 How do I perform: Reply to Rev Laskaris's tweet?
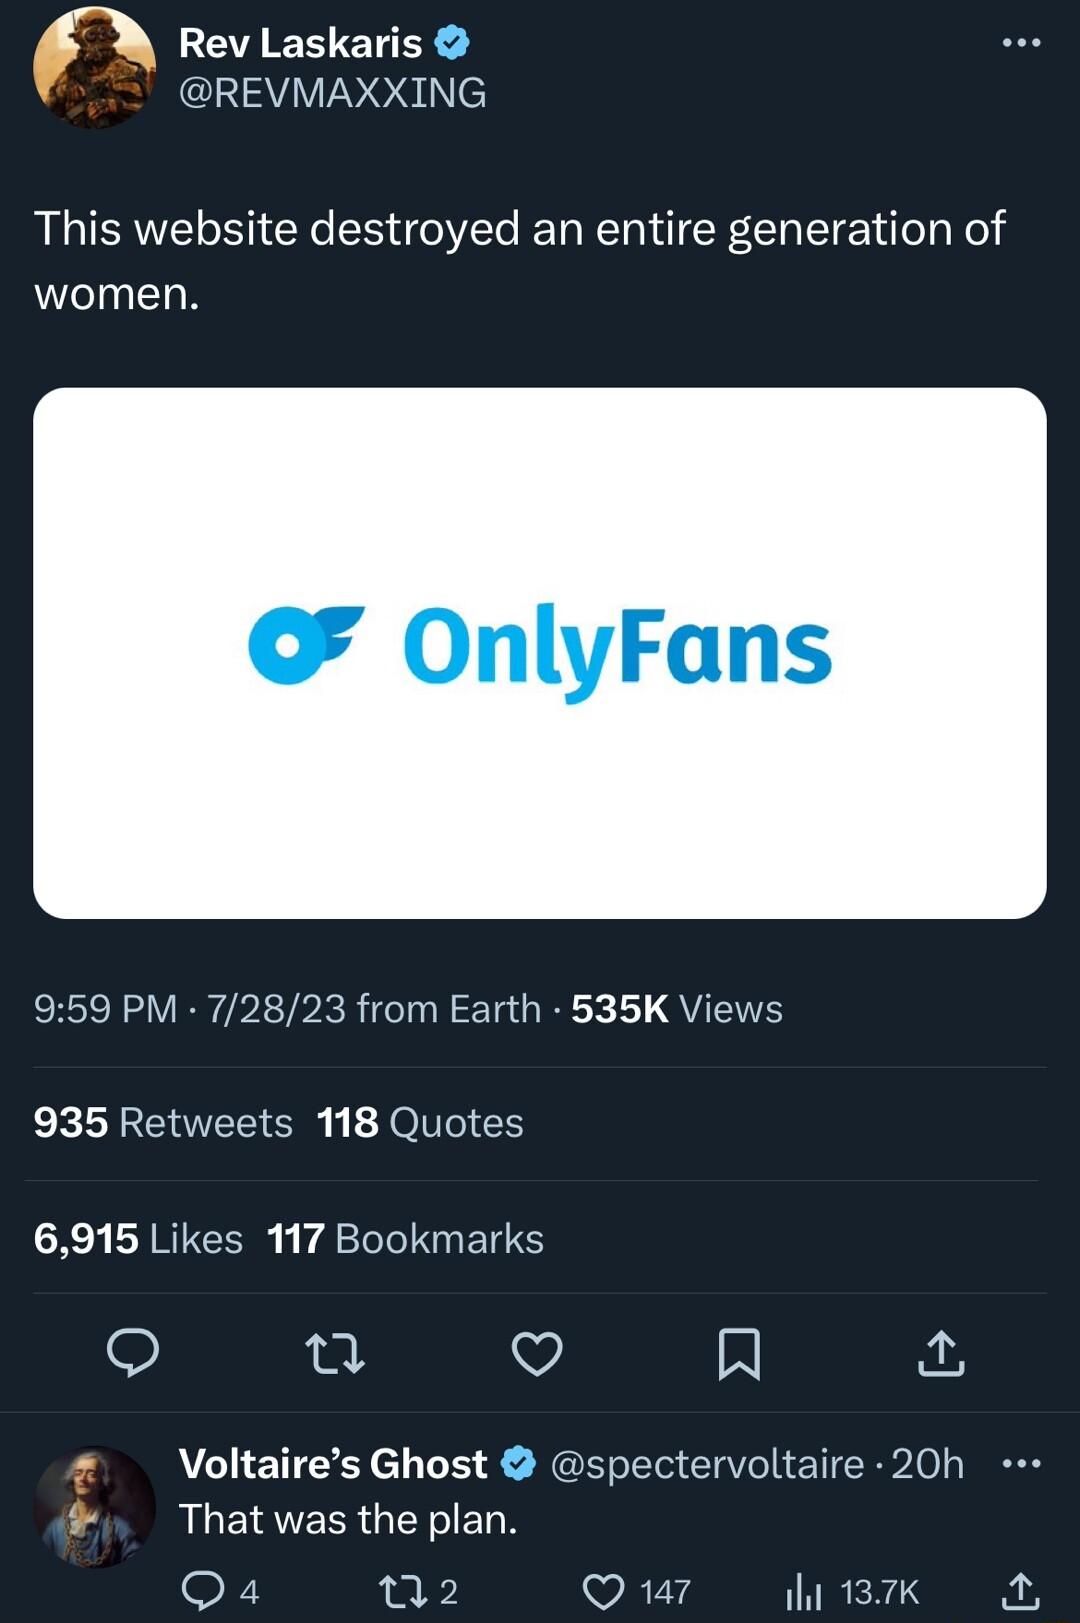[x=133, y=1353]
